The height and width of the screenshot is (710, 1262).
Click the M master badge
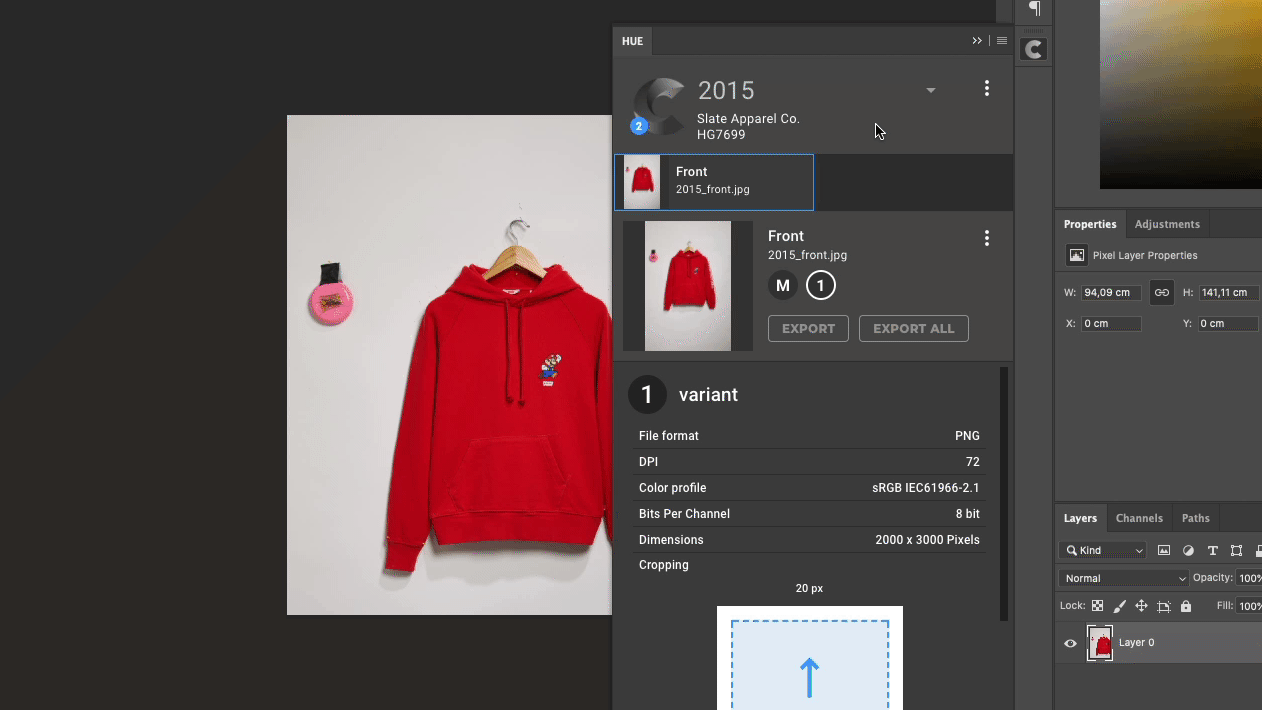pos(783,286)
